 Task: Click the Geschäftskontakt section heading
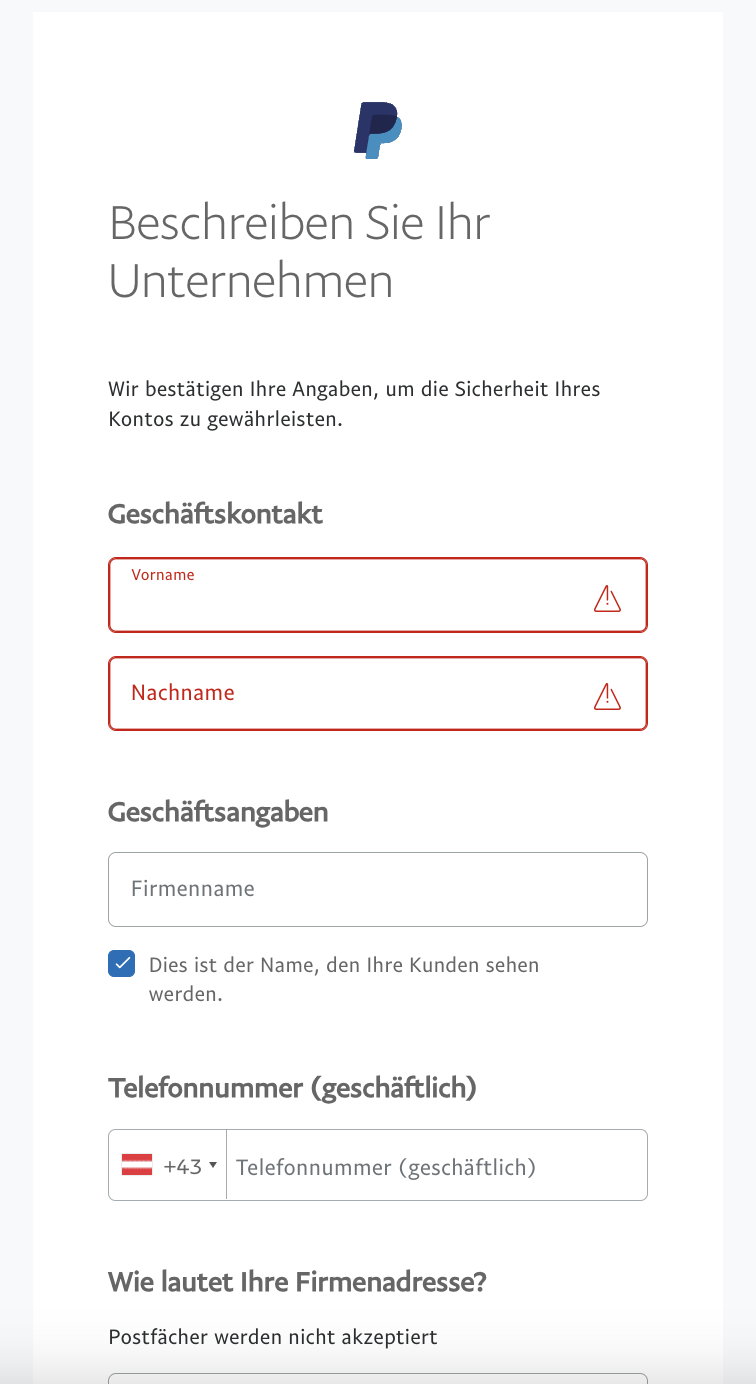215,514
